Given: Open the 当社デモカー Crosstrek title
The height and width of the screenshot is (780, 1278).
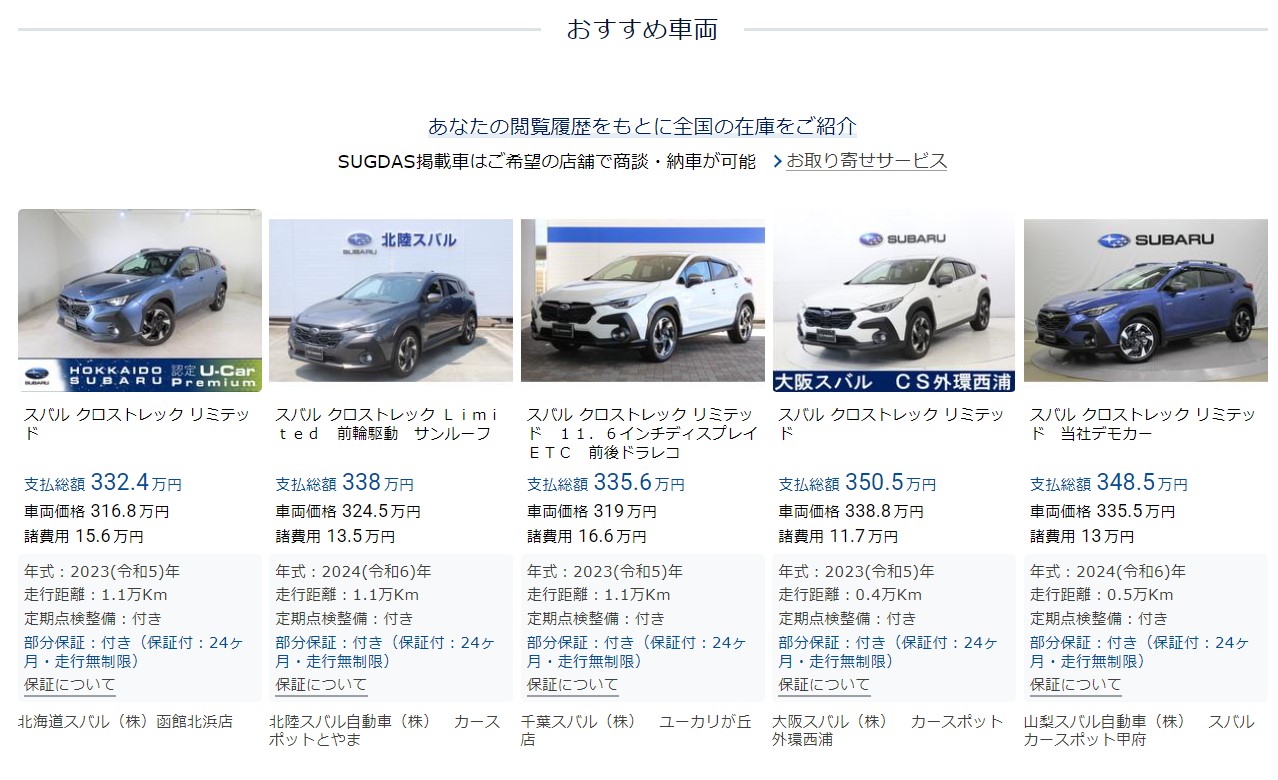Looking at the screenshot, I should pos(1142,424).
